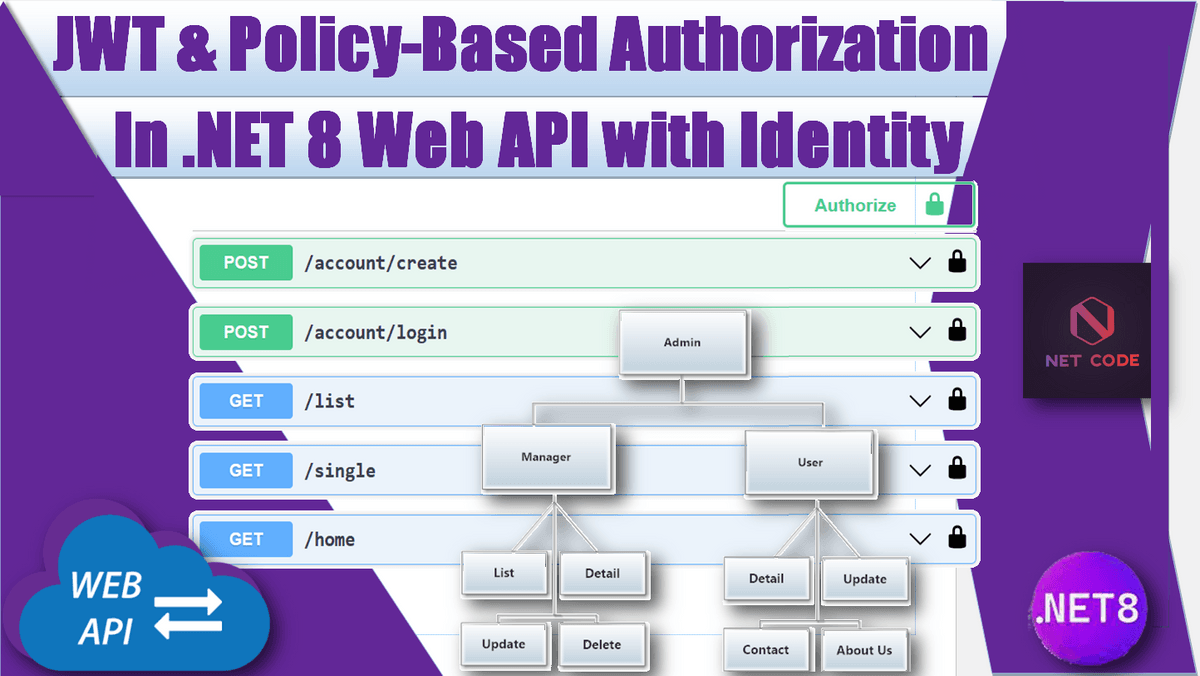Click the Contact box under User
Screen dimensions: 1200x676
(x=766, y=650)
